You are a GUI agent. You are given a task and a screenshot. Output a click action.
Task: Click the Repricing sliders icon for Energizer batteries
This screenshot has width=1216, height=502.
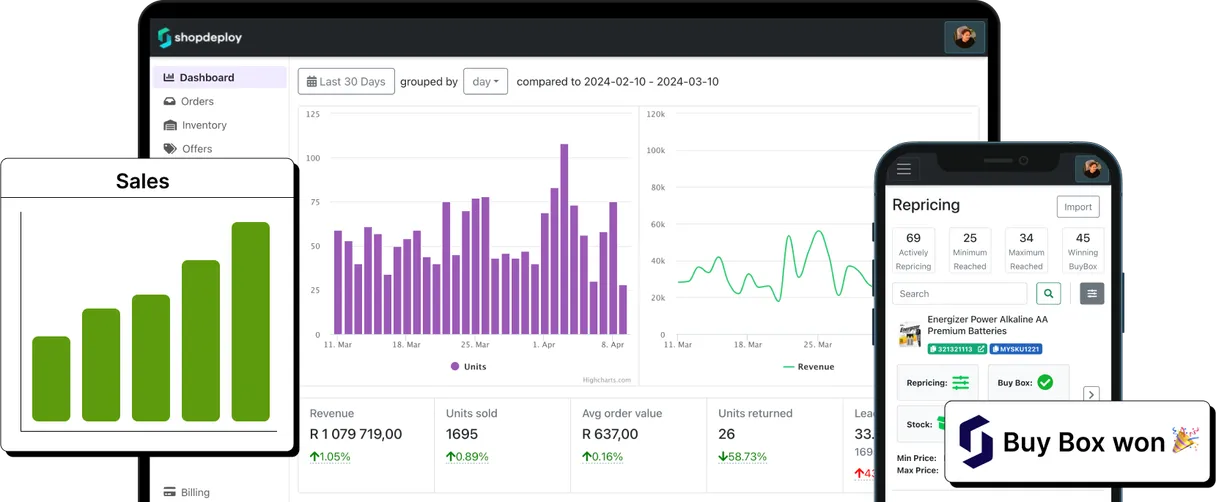(x=960, y=382)
